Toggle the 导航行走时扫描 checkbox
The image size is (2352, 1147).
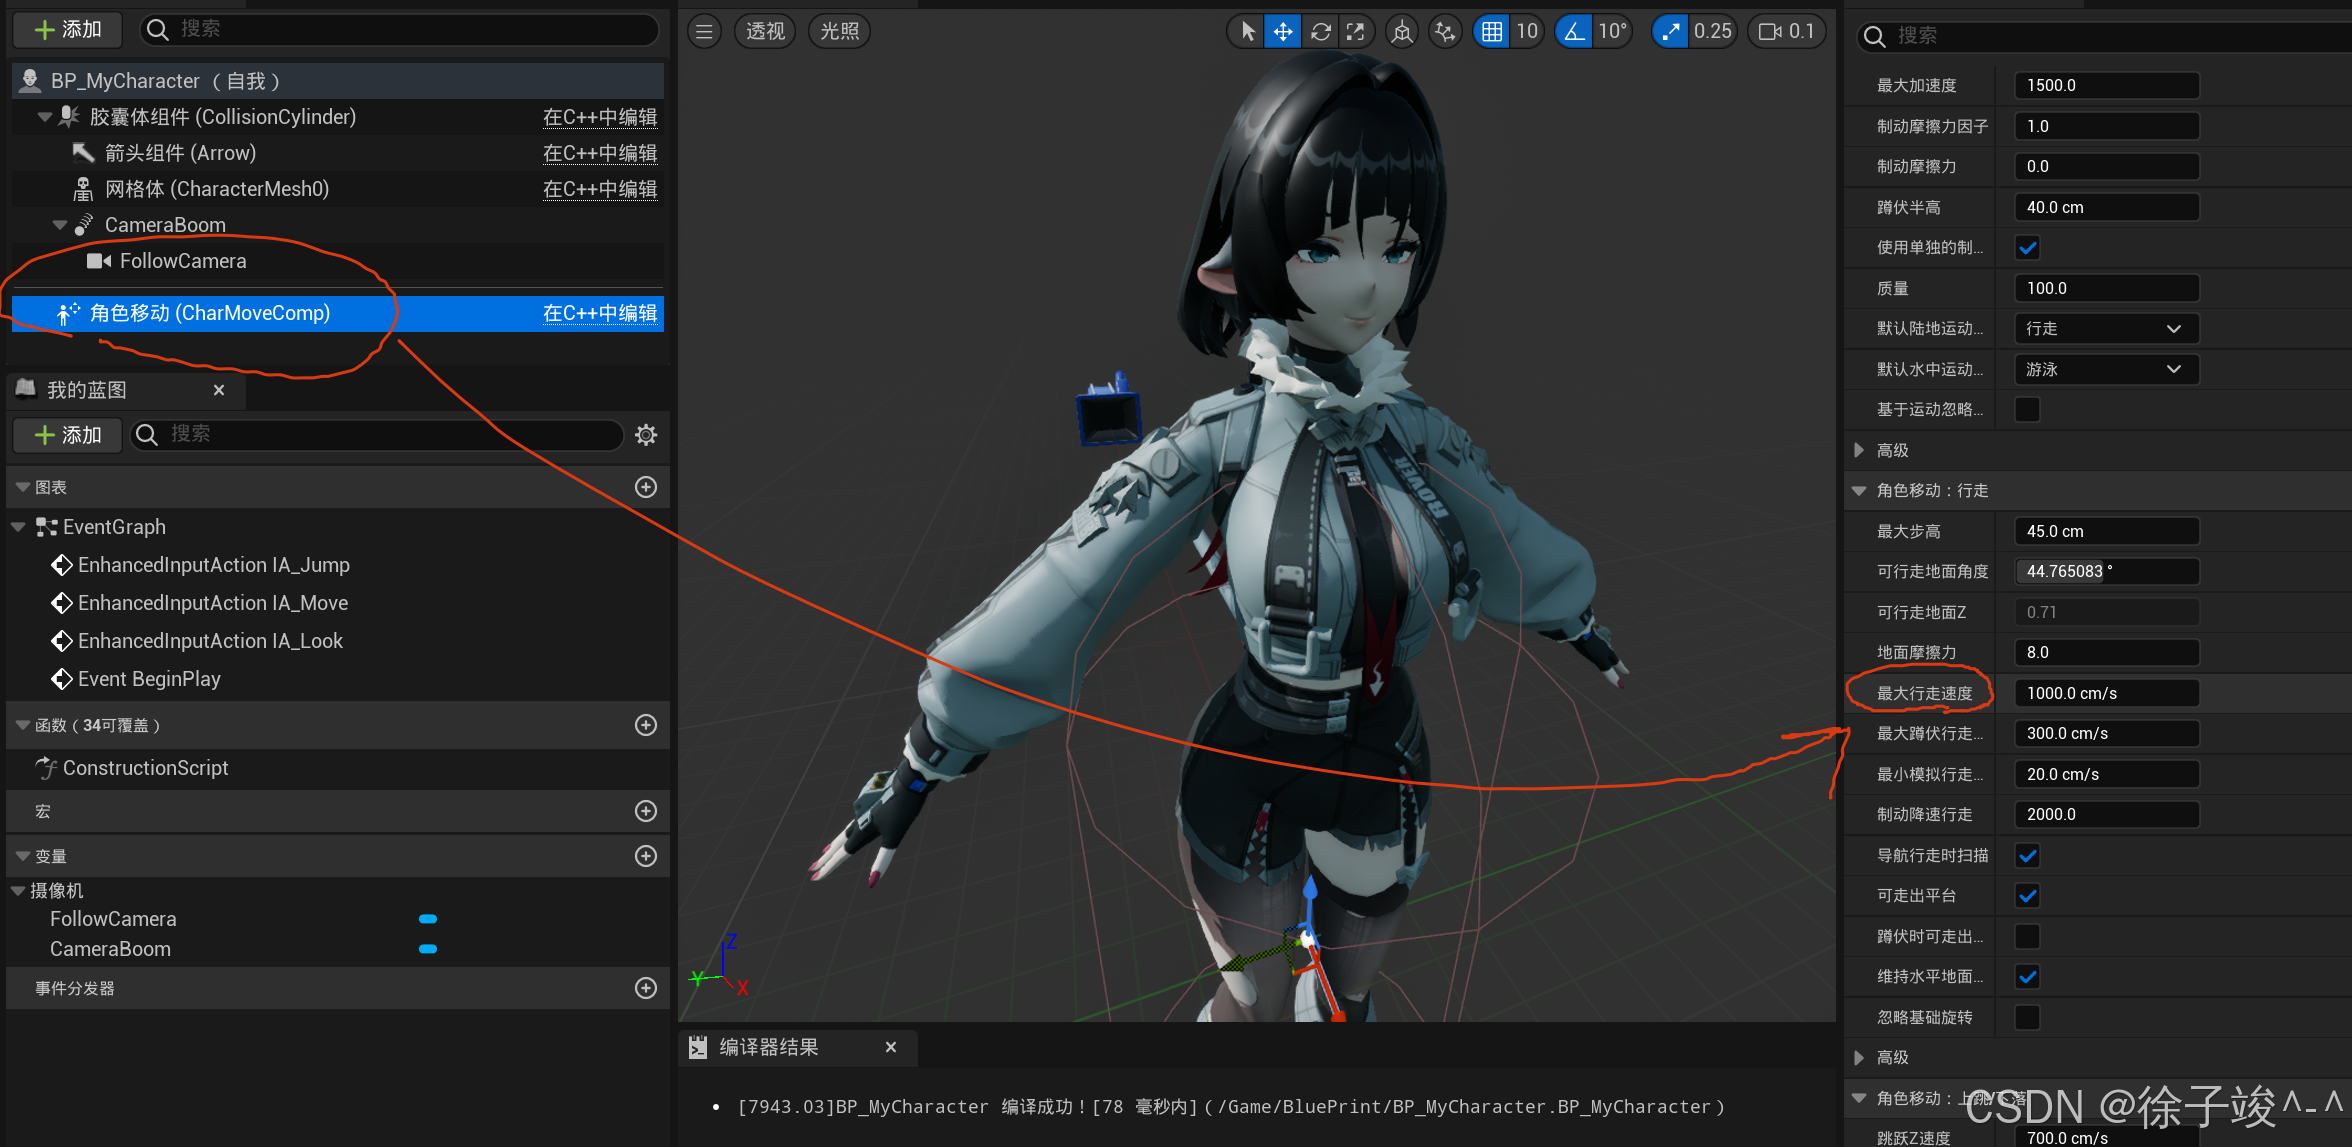point(2027,856)
